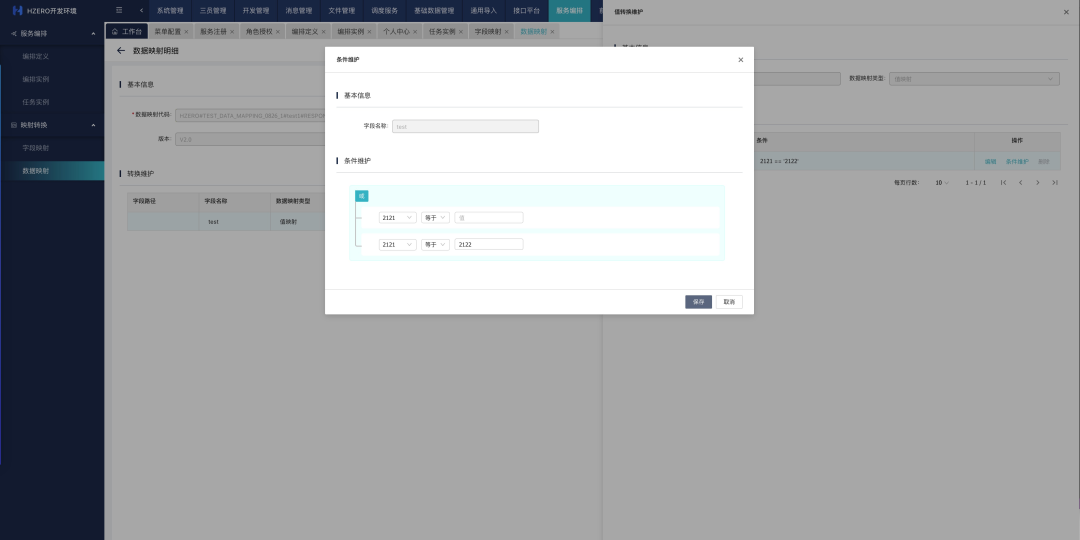Open the 开发管理 top menu

coord(256,10)
